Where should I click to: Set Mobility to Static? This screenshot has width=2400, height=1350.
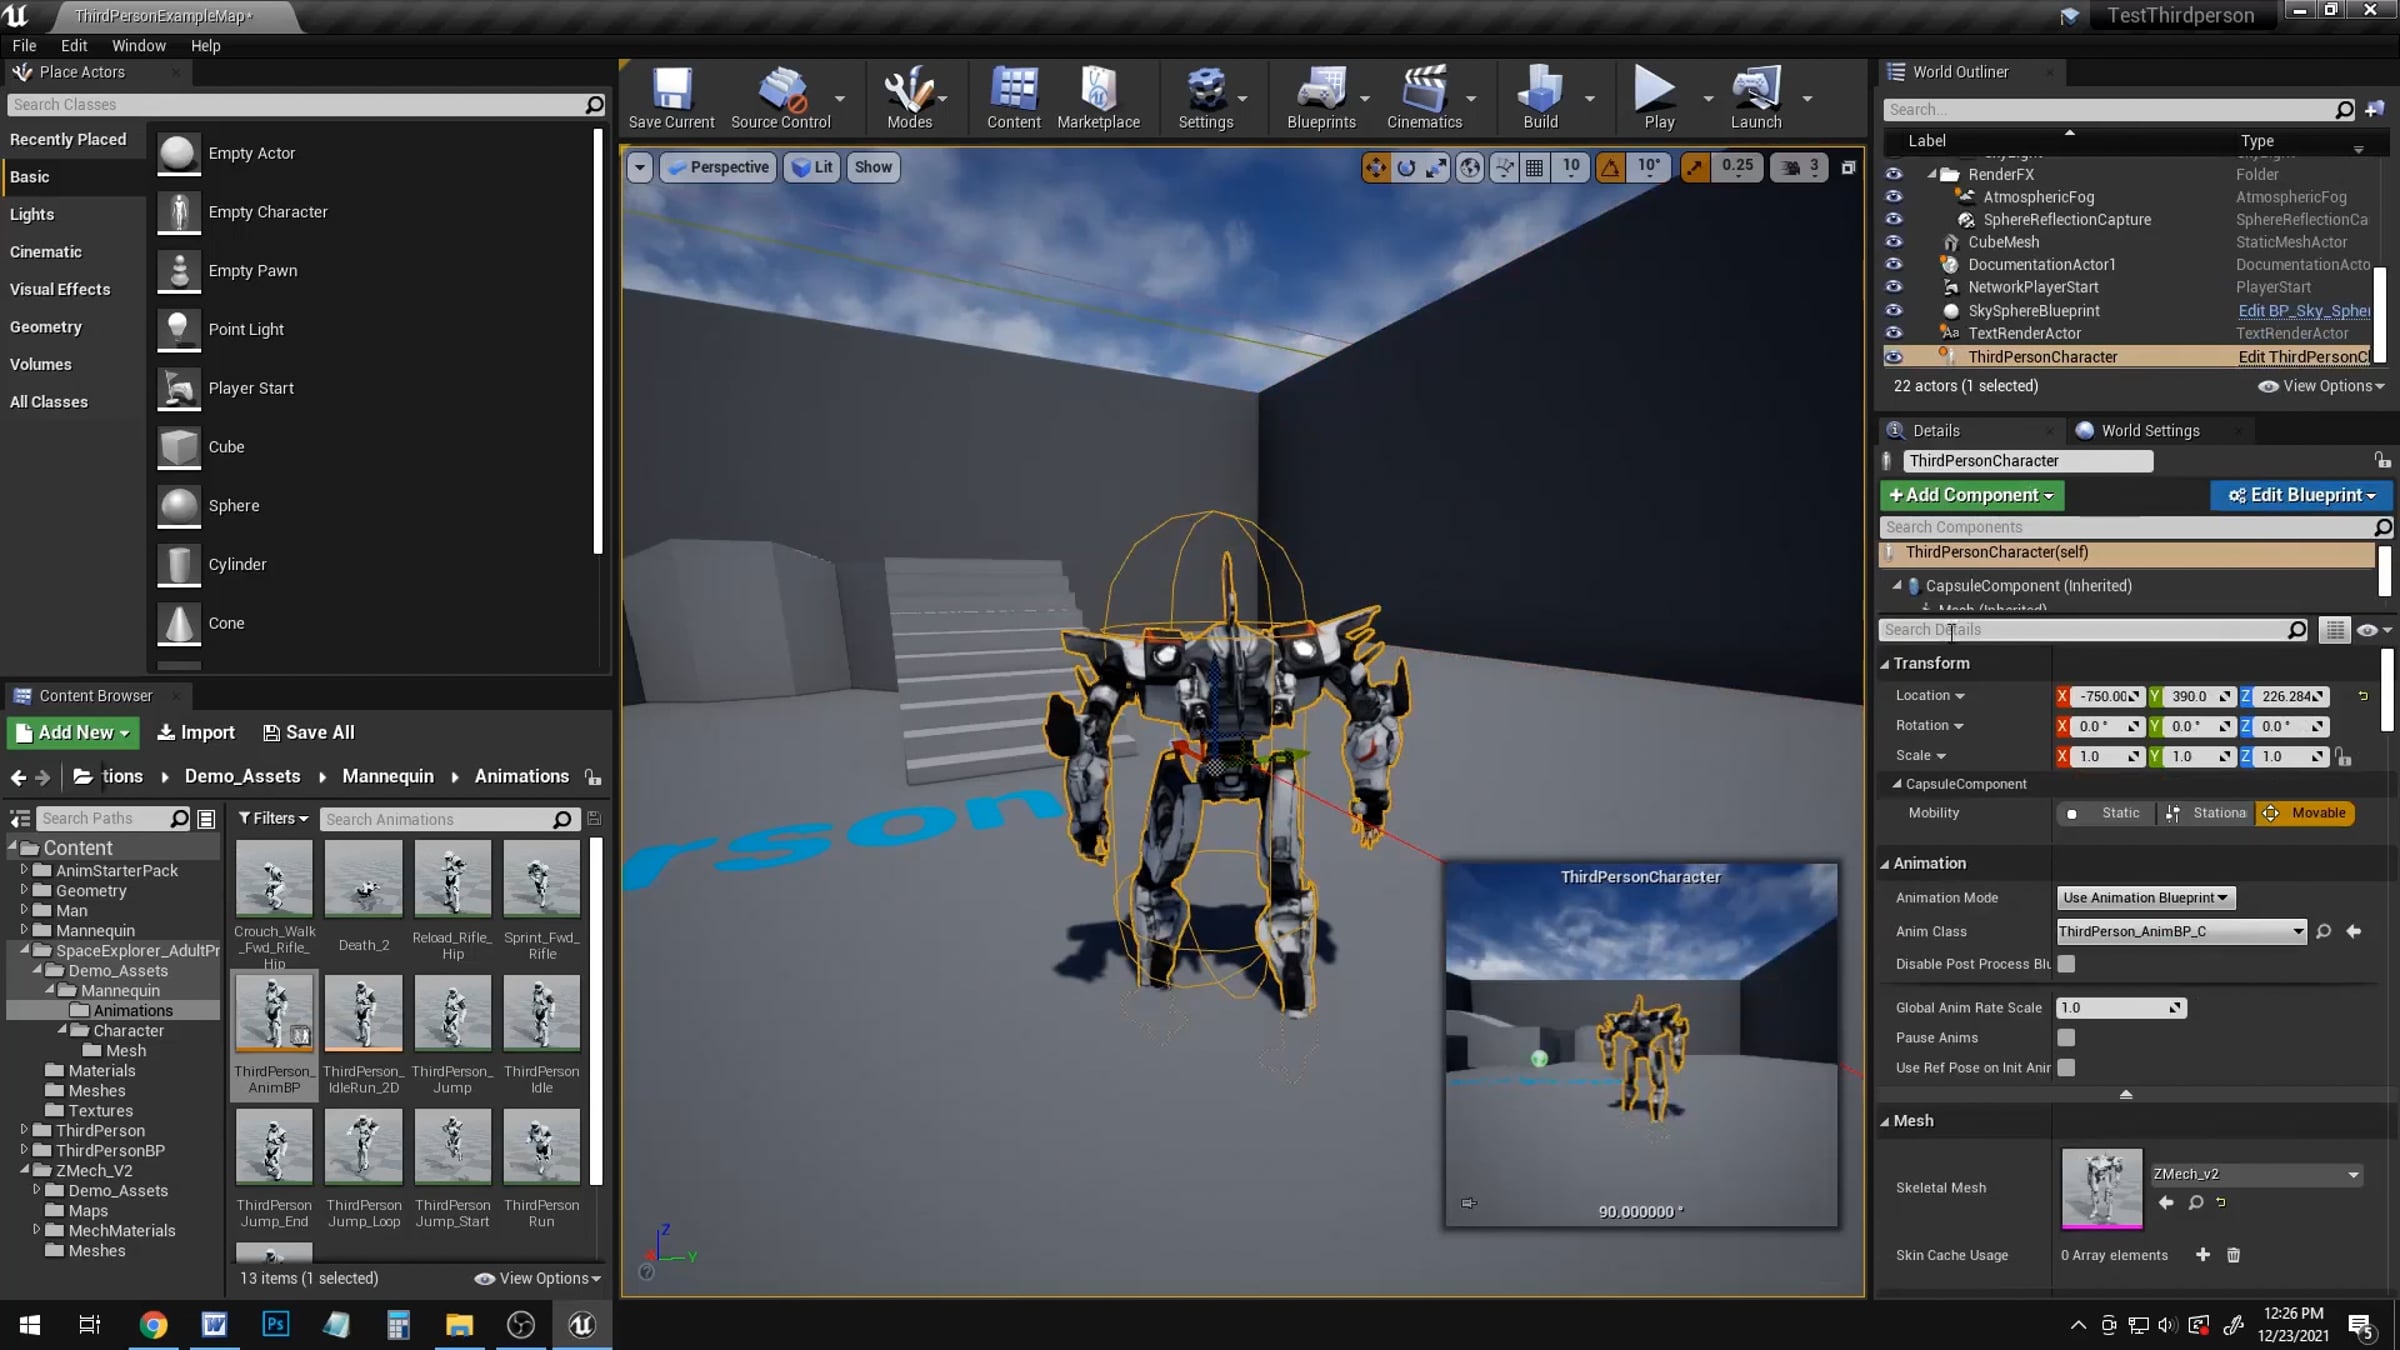tap(2105, 813)
